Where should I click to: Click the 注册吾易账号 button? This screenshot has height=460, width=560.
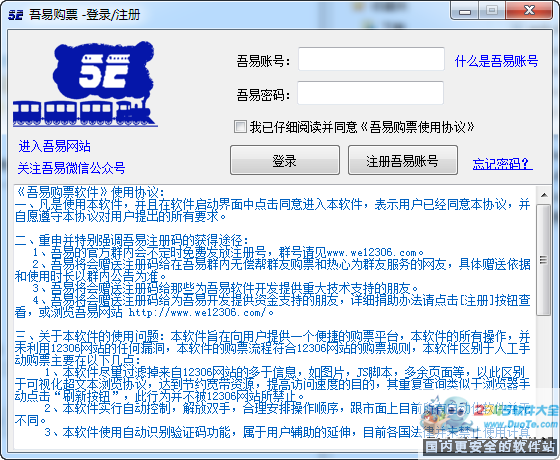(402, 160)
